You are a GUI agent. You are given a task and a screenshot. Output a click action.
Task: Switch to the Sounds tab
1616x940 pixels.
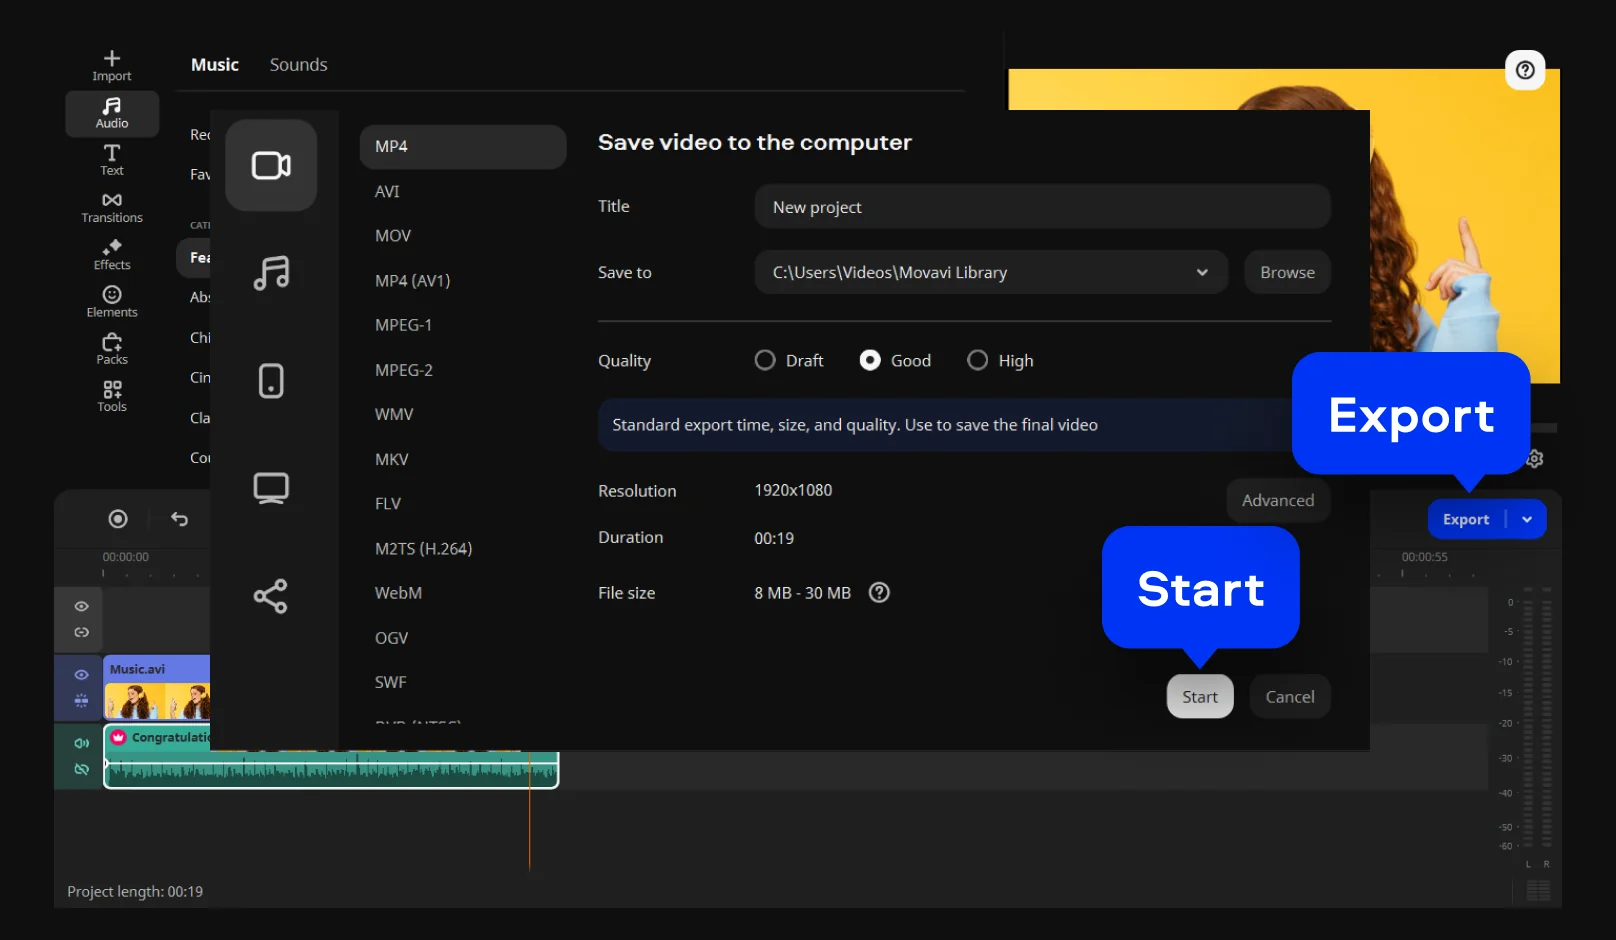tap(298, 65)
